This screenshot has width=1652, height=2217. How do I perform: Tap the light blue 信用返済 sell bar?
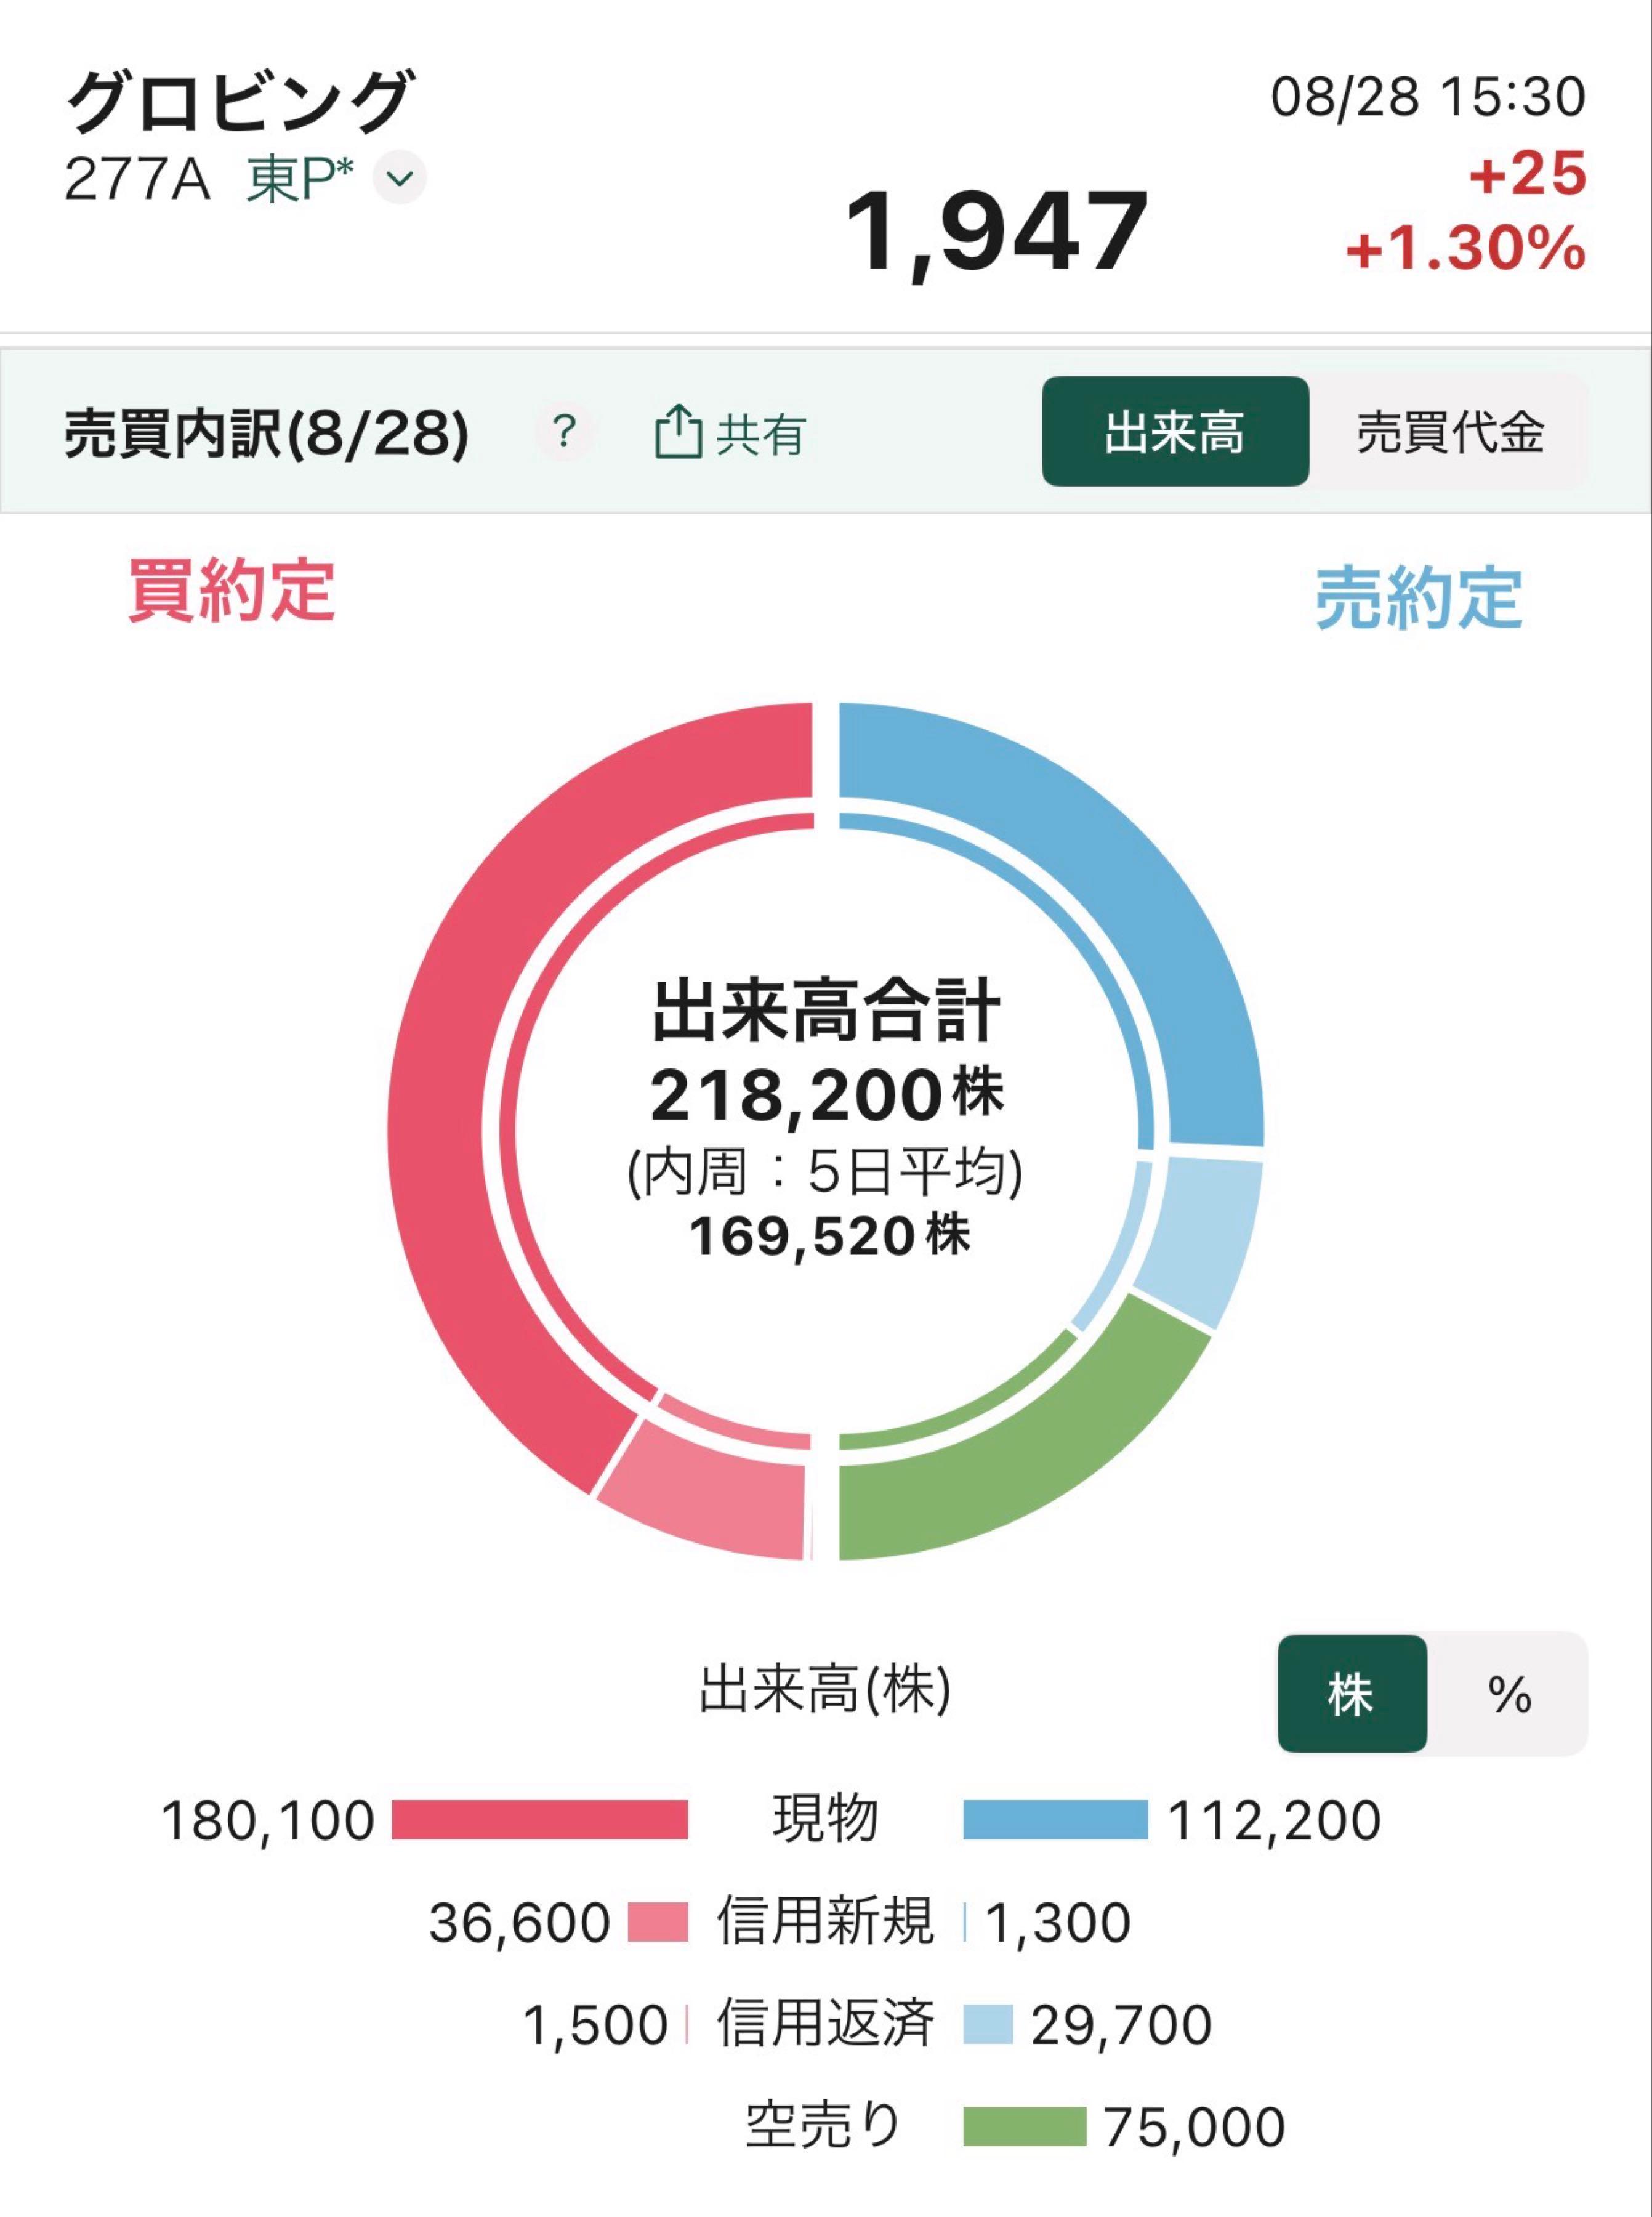pyautogui.click(x=988, y=2024)
